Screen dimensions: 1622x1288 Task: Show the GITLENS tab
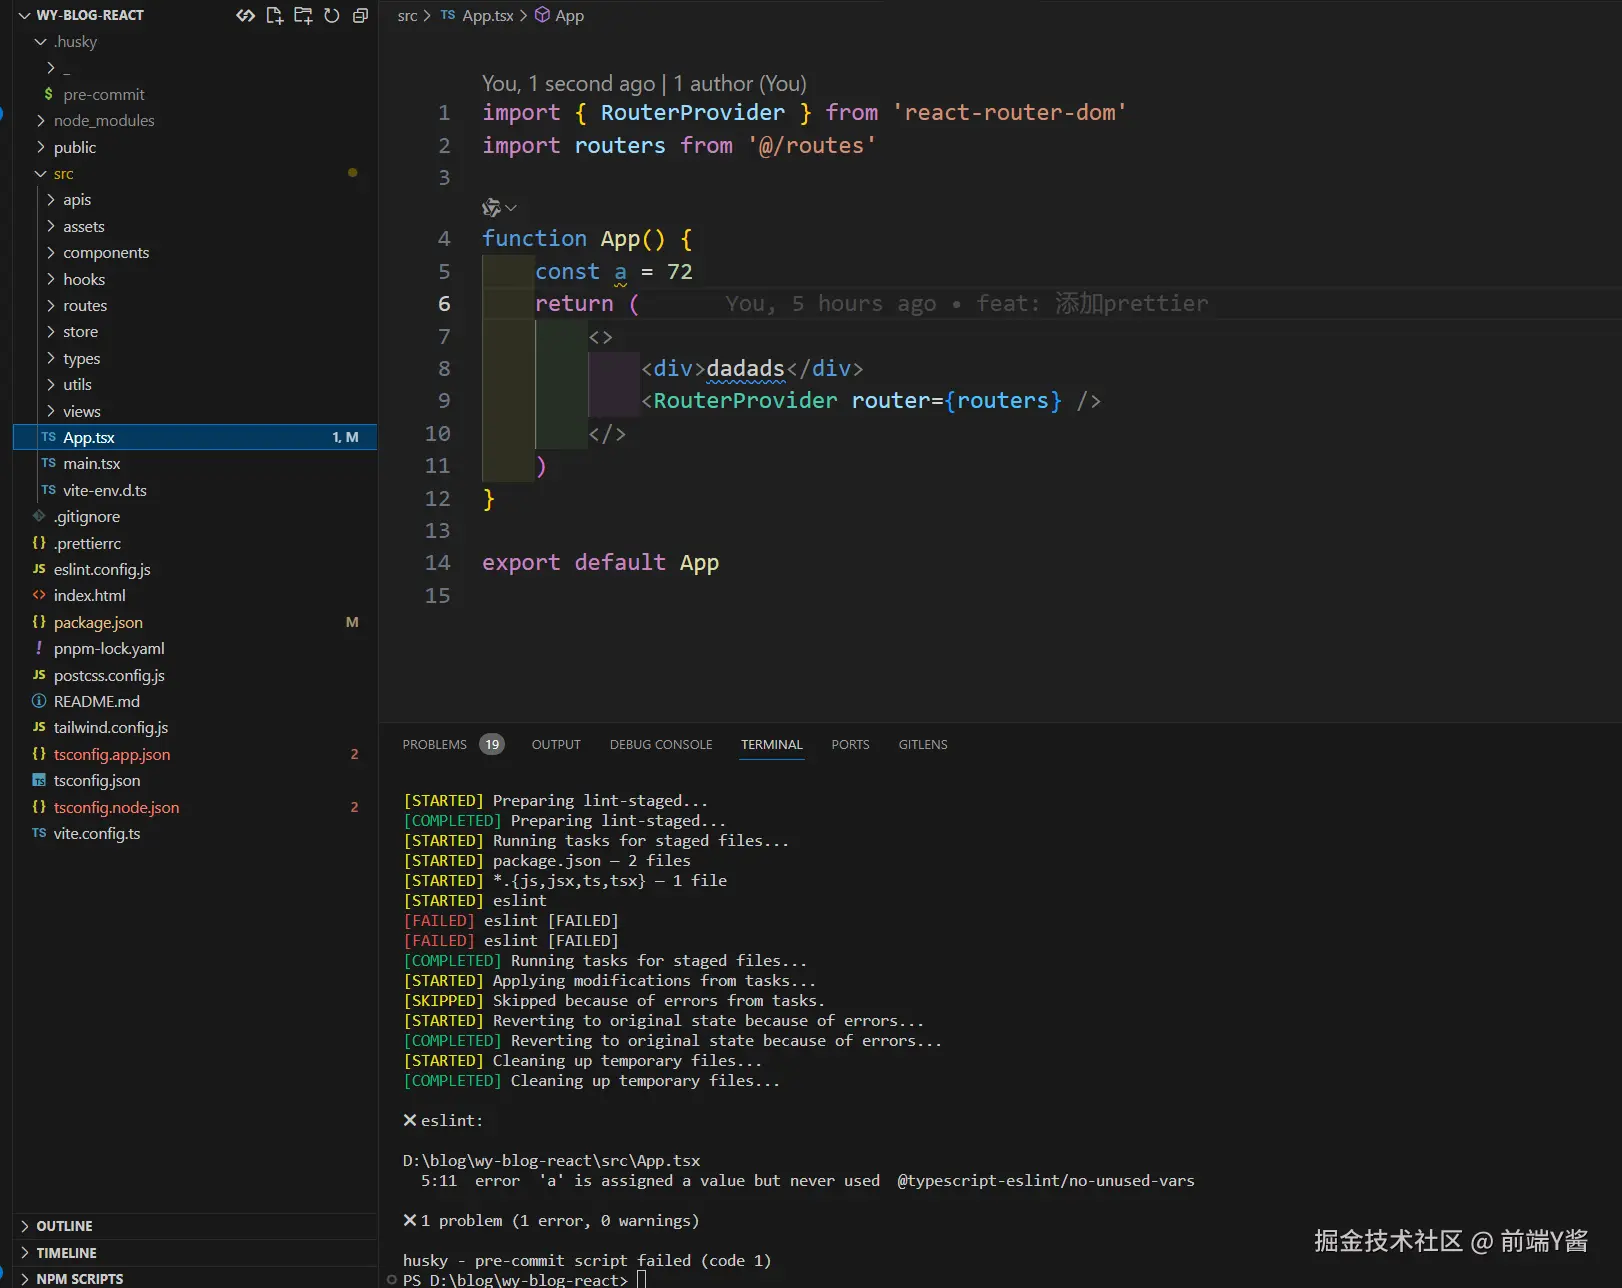coord(923,745)
